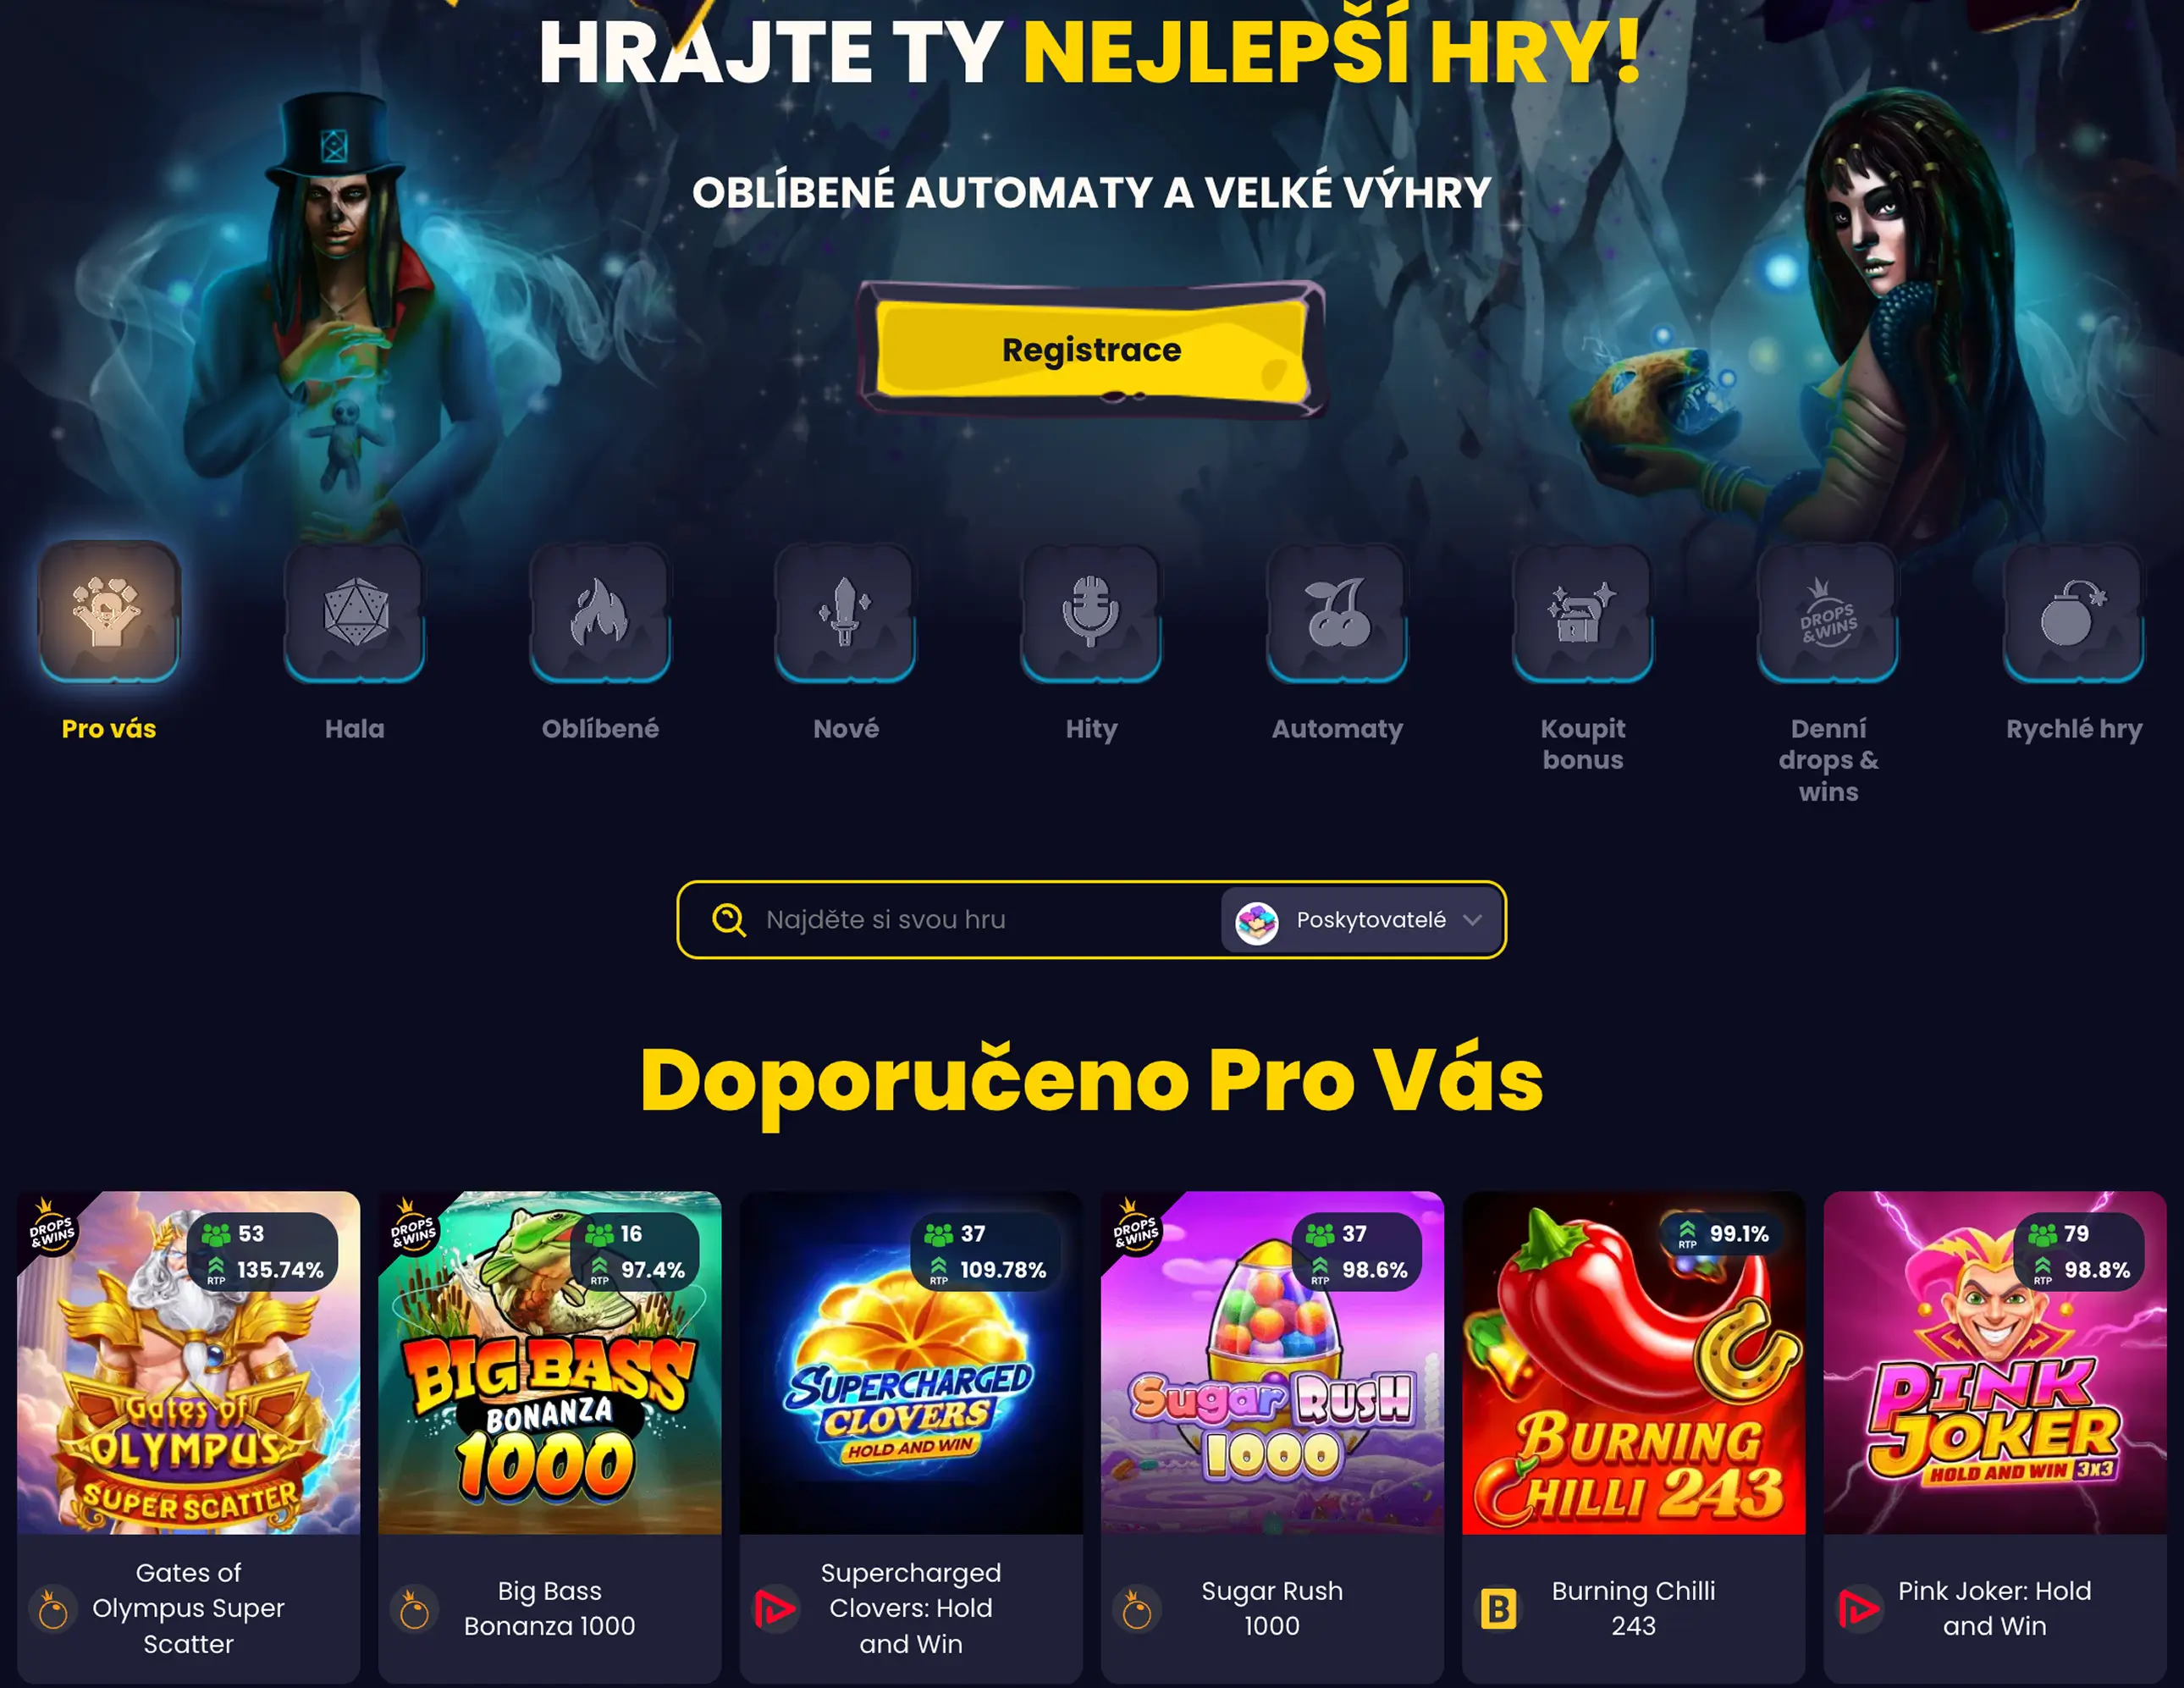
Task: Open the Hala dice category icon
Action: tap(355, 612)
